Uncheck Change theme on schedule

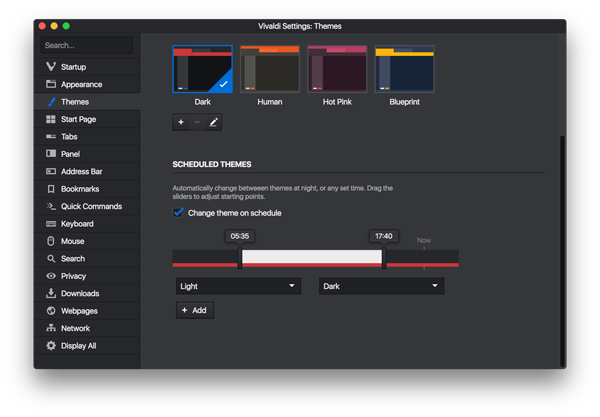pos(178,213)
